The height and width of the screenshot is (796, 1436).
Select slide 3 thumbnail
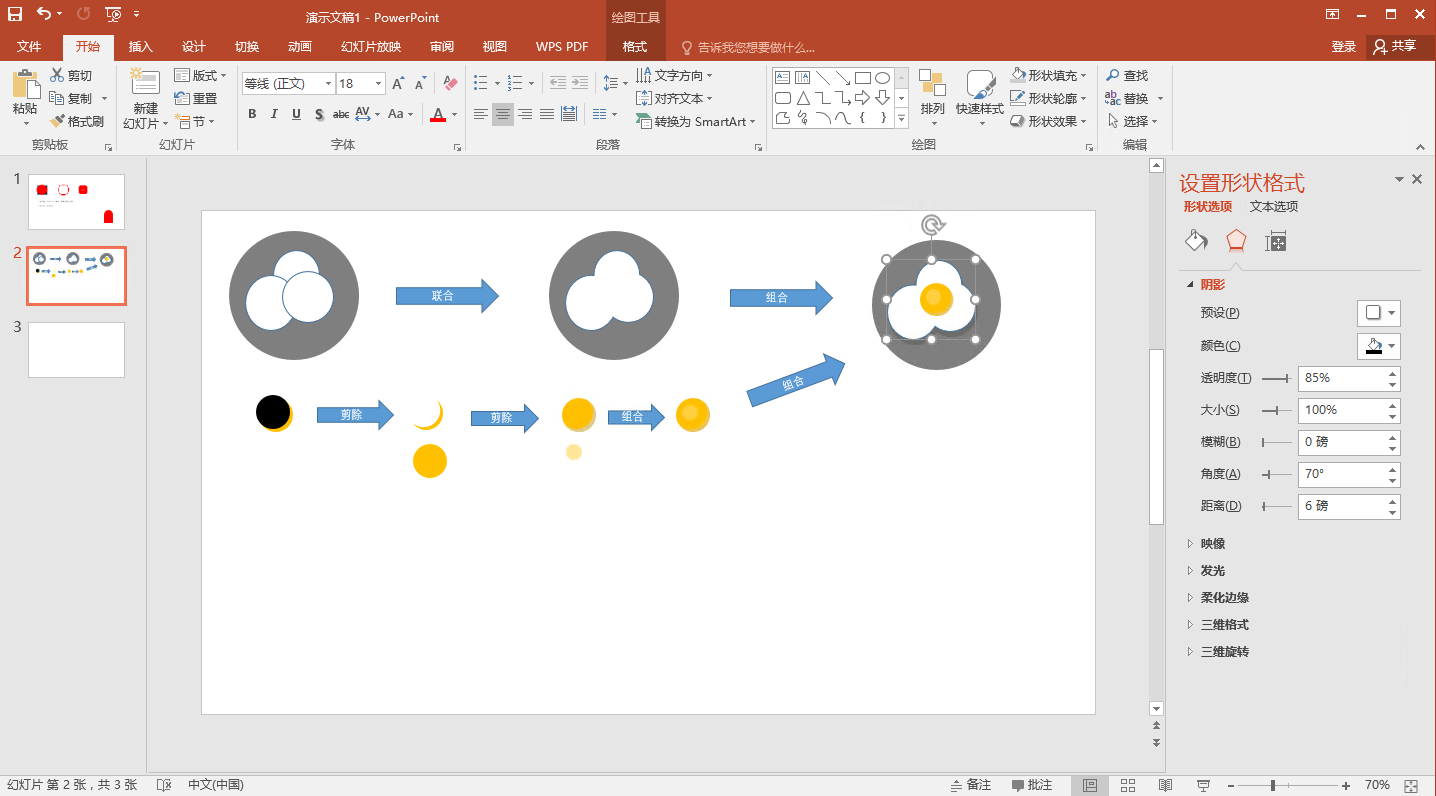(76, 350)
